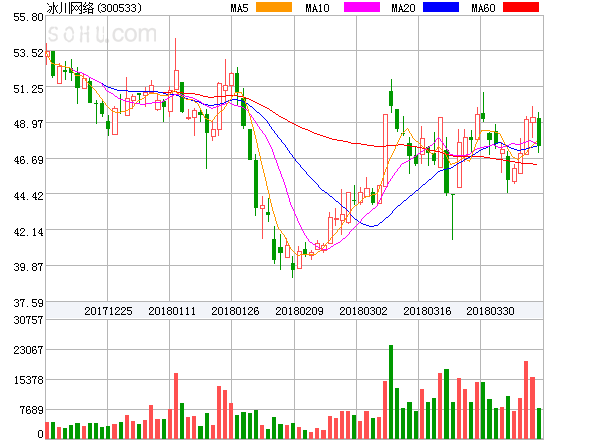This screenshot has height=440, width=600.
Task: Click the 48.97 price axis label
Action: pos(28,124)
